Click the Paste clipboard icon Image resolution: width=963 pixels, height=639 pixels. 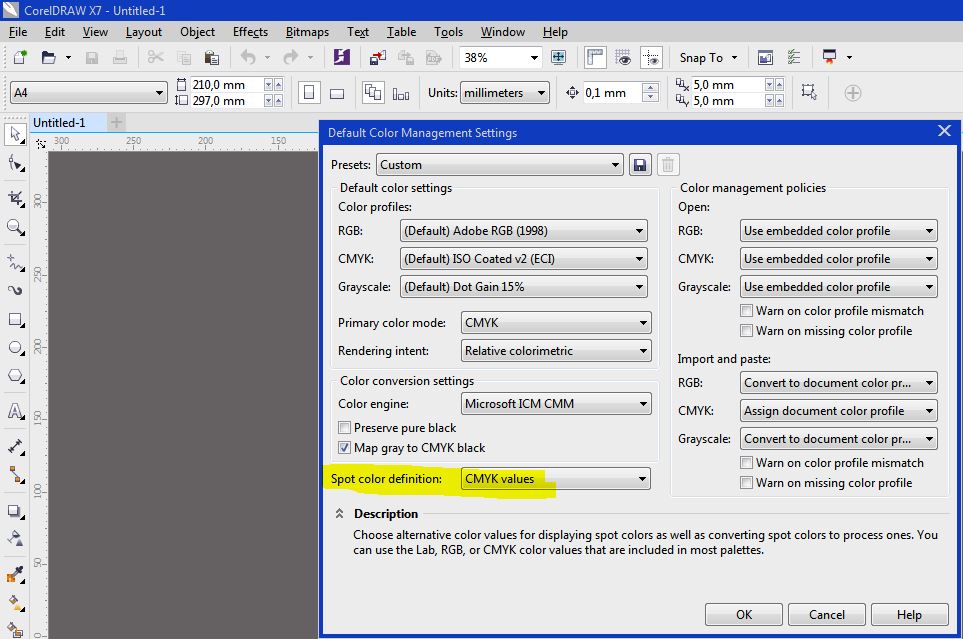click(x=212, y=58)
